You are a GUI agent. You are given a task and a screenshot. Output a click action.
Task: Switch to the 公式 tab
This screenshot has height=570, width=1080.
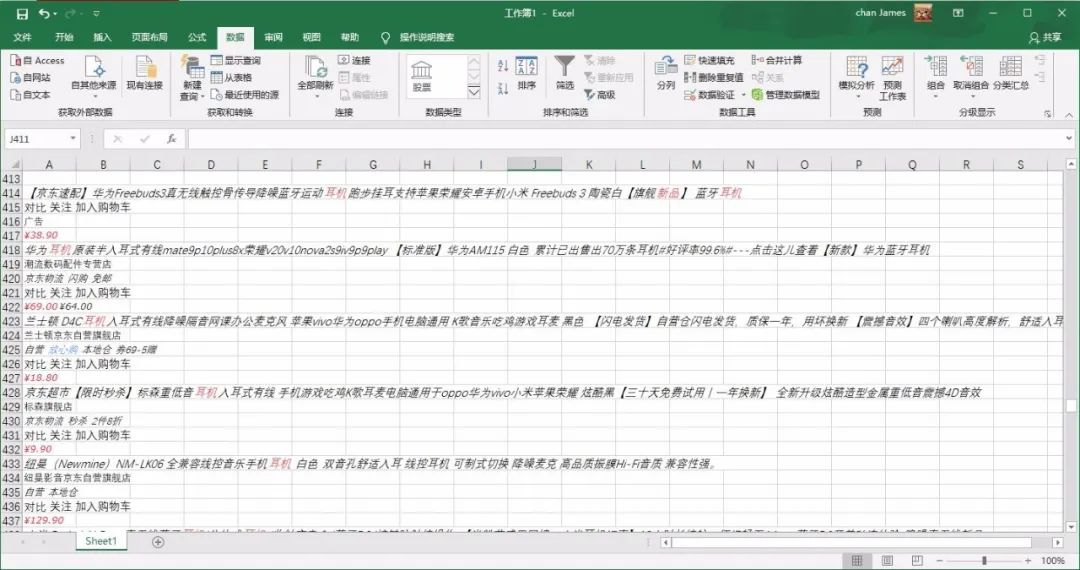pyautogui.click(x=197, y=37)
